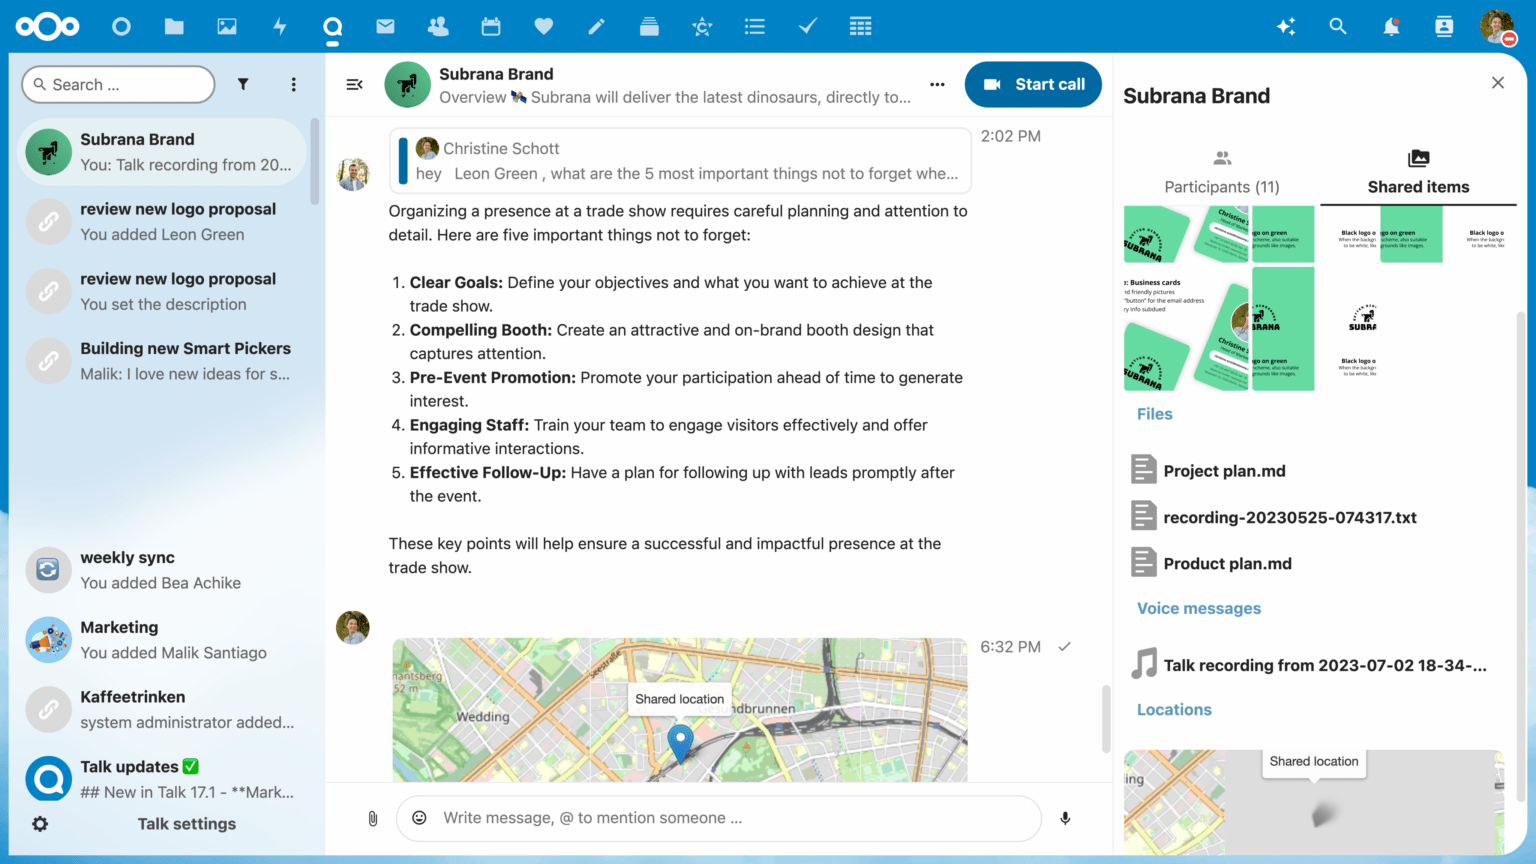Screen dimensions: 1536x864
Task: Start a call in Subrana Brand
Action: point(1033,84)
